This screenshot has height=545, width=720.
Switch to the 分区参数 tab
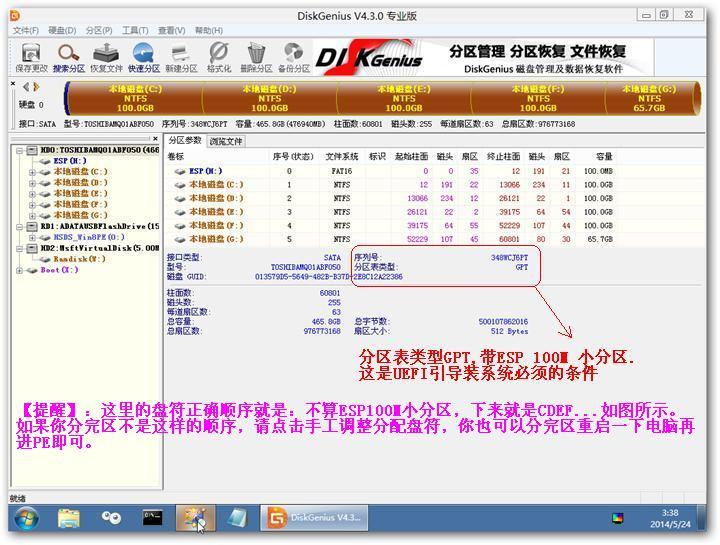coord(185,140)
